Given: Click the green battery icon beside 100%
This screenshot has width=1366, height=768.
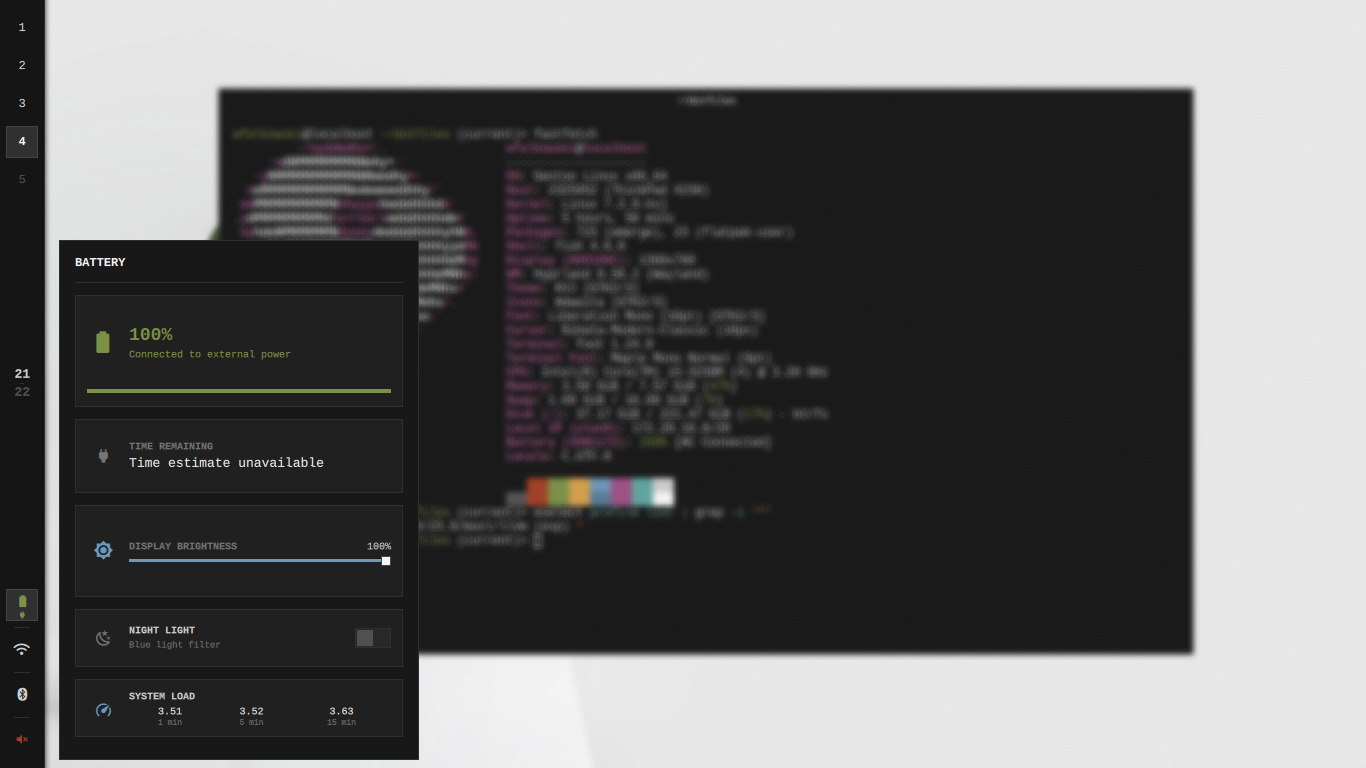Looking at the screenshot, I should coord(102,342).
